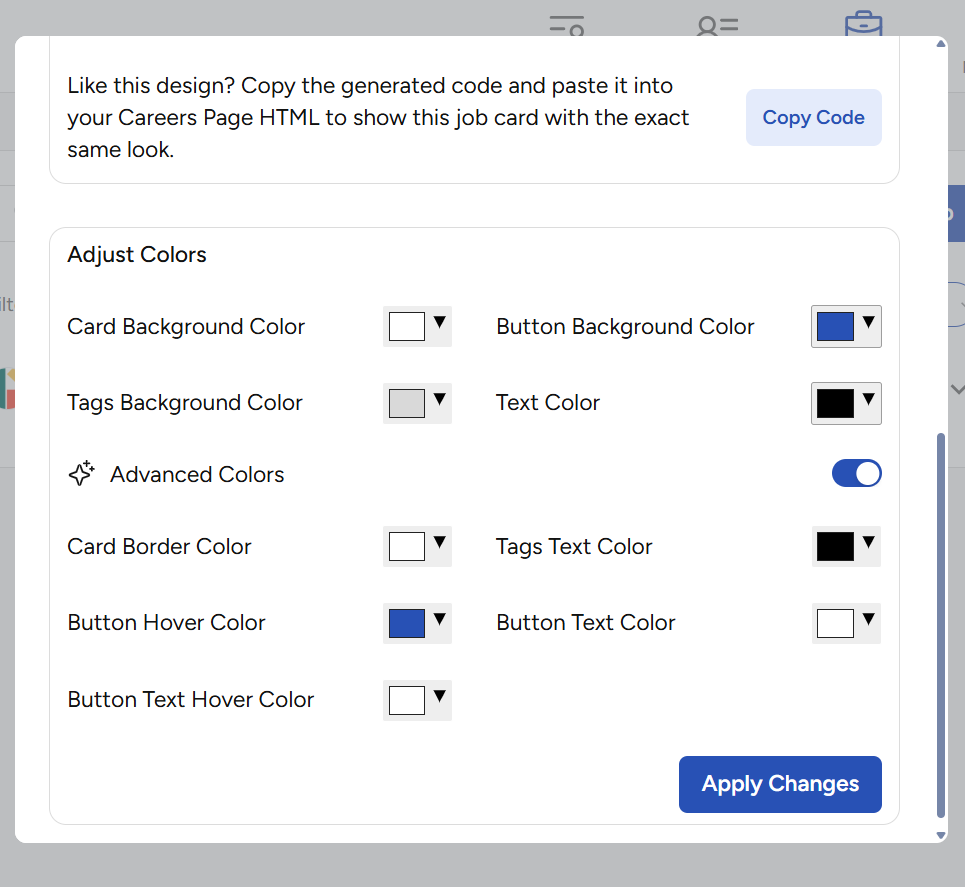
Task: Select the white Card Border Color swatch
Action: coord(407,547)
